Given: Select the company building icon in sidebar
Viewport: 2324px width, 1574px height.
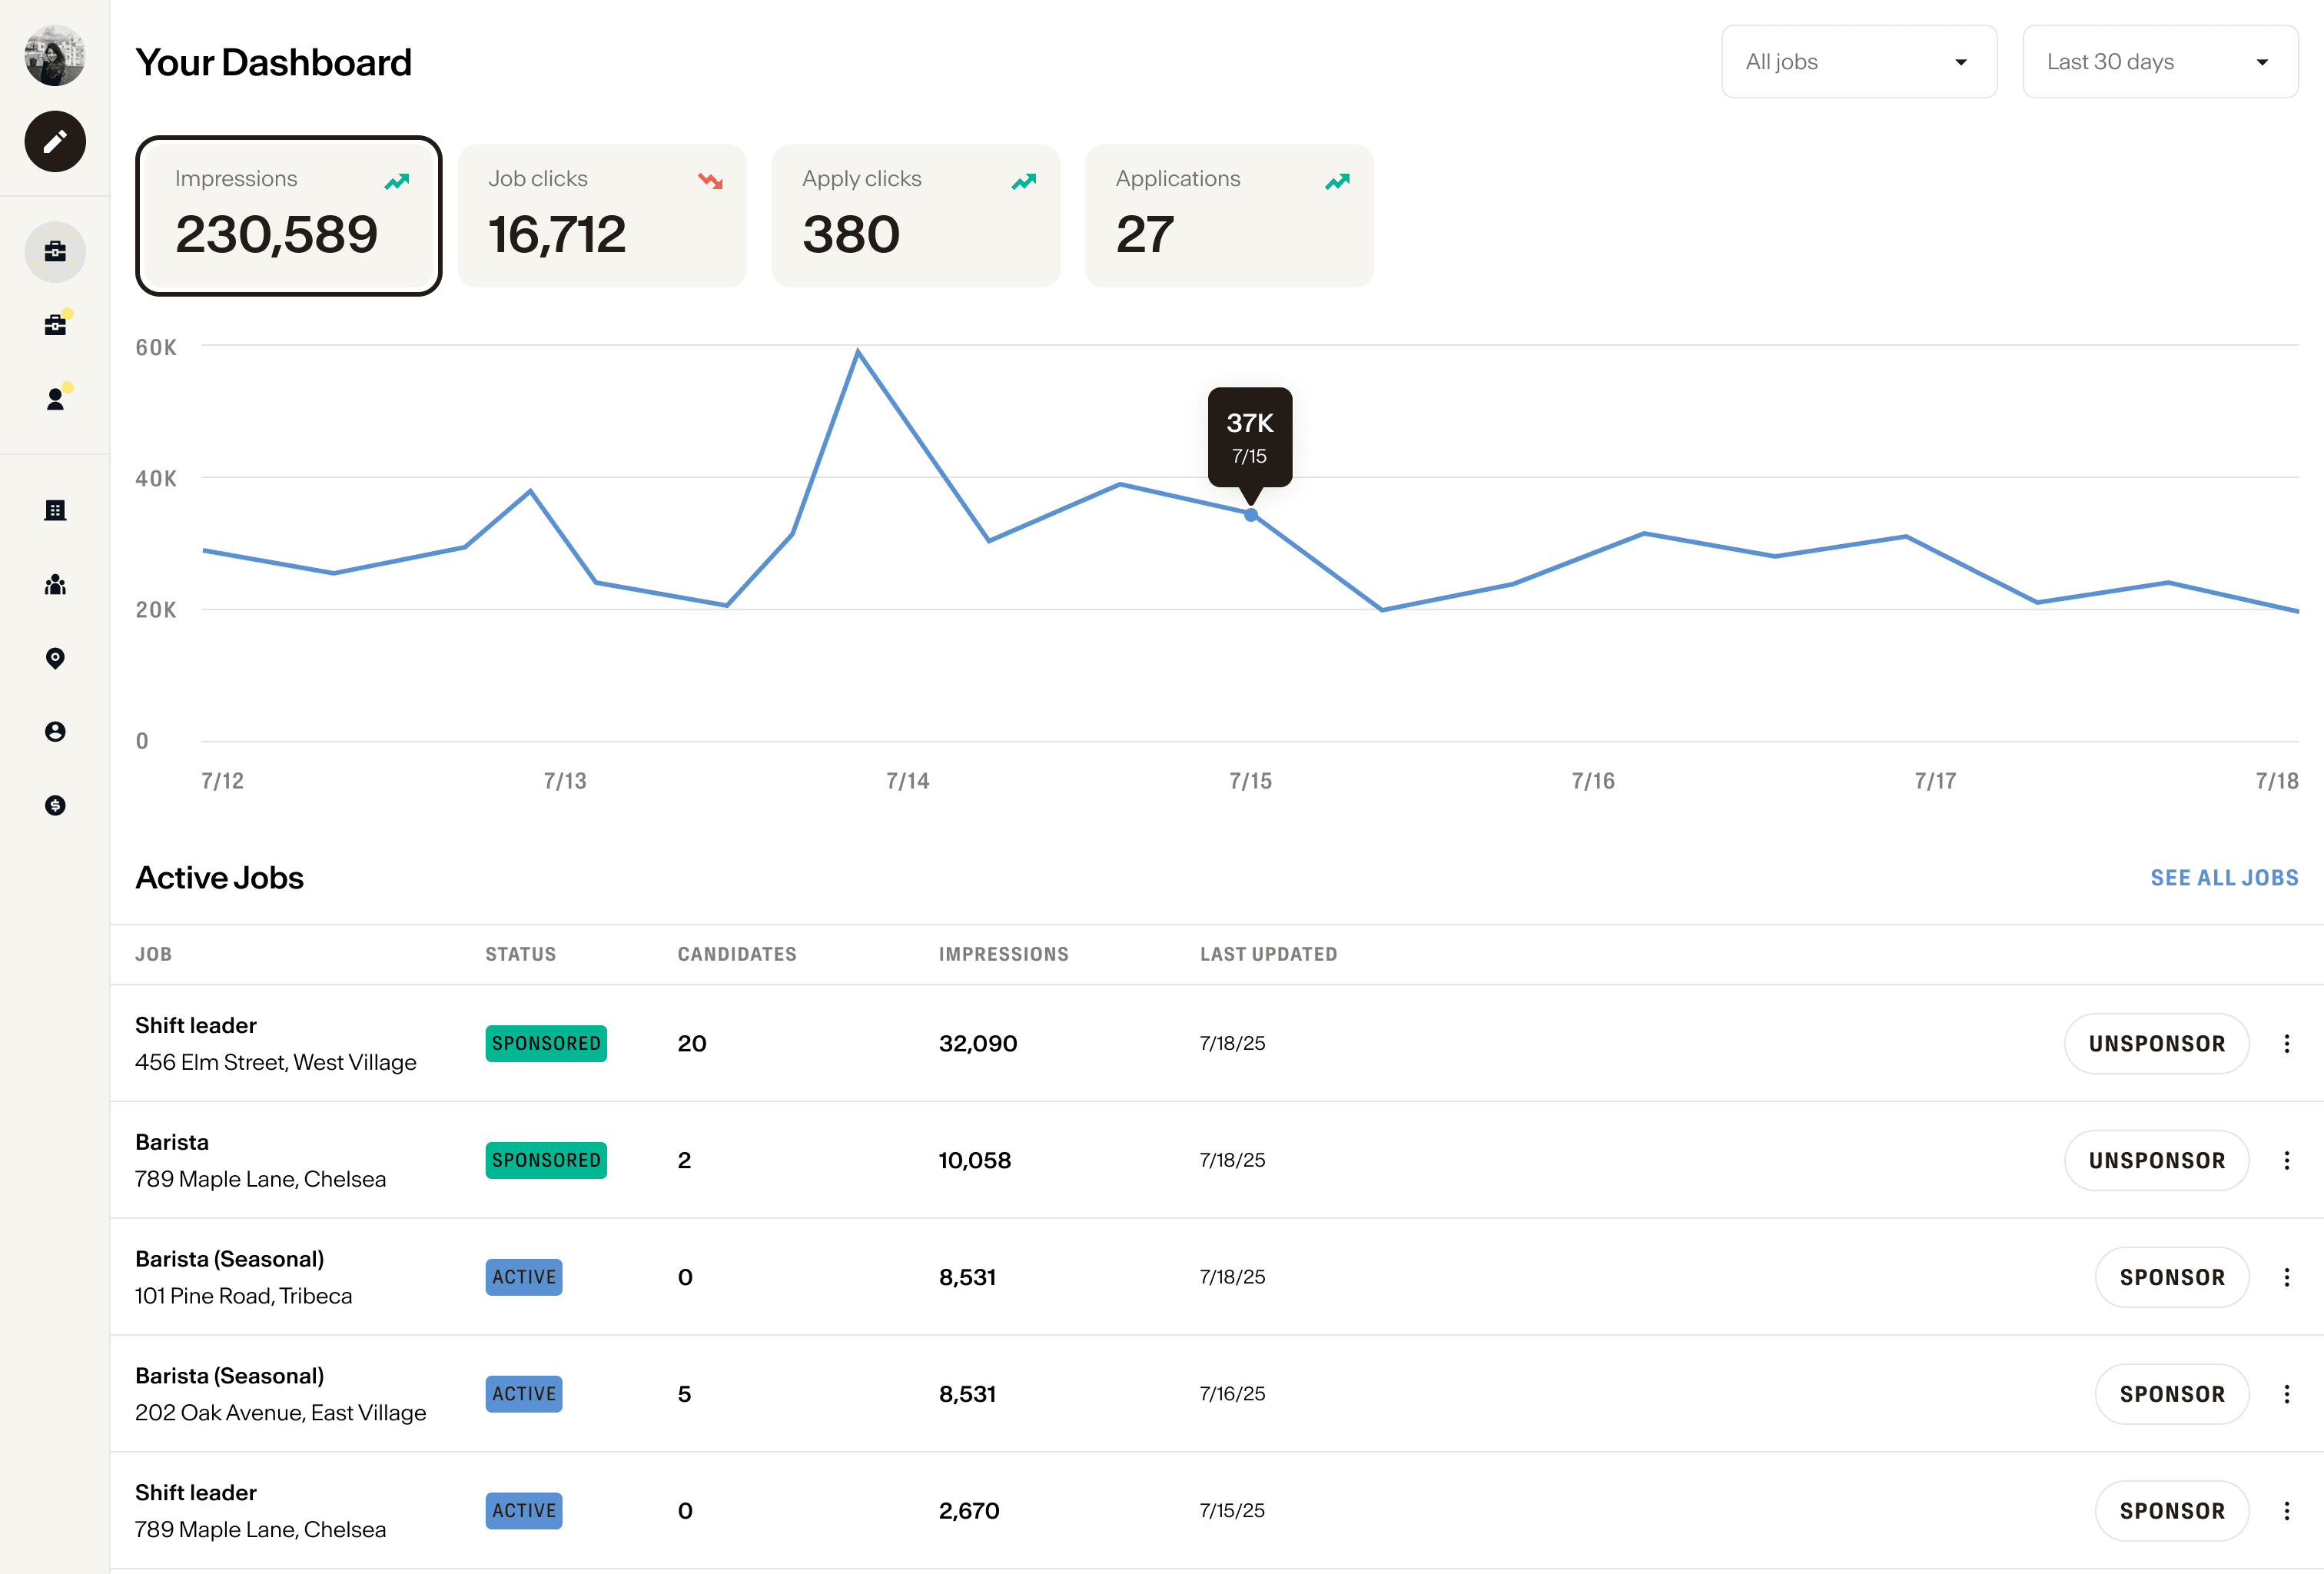Looking at the screenshot, I should coord(55,510).
